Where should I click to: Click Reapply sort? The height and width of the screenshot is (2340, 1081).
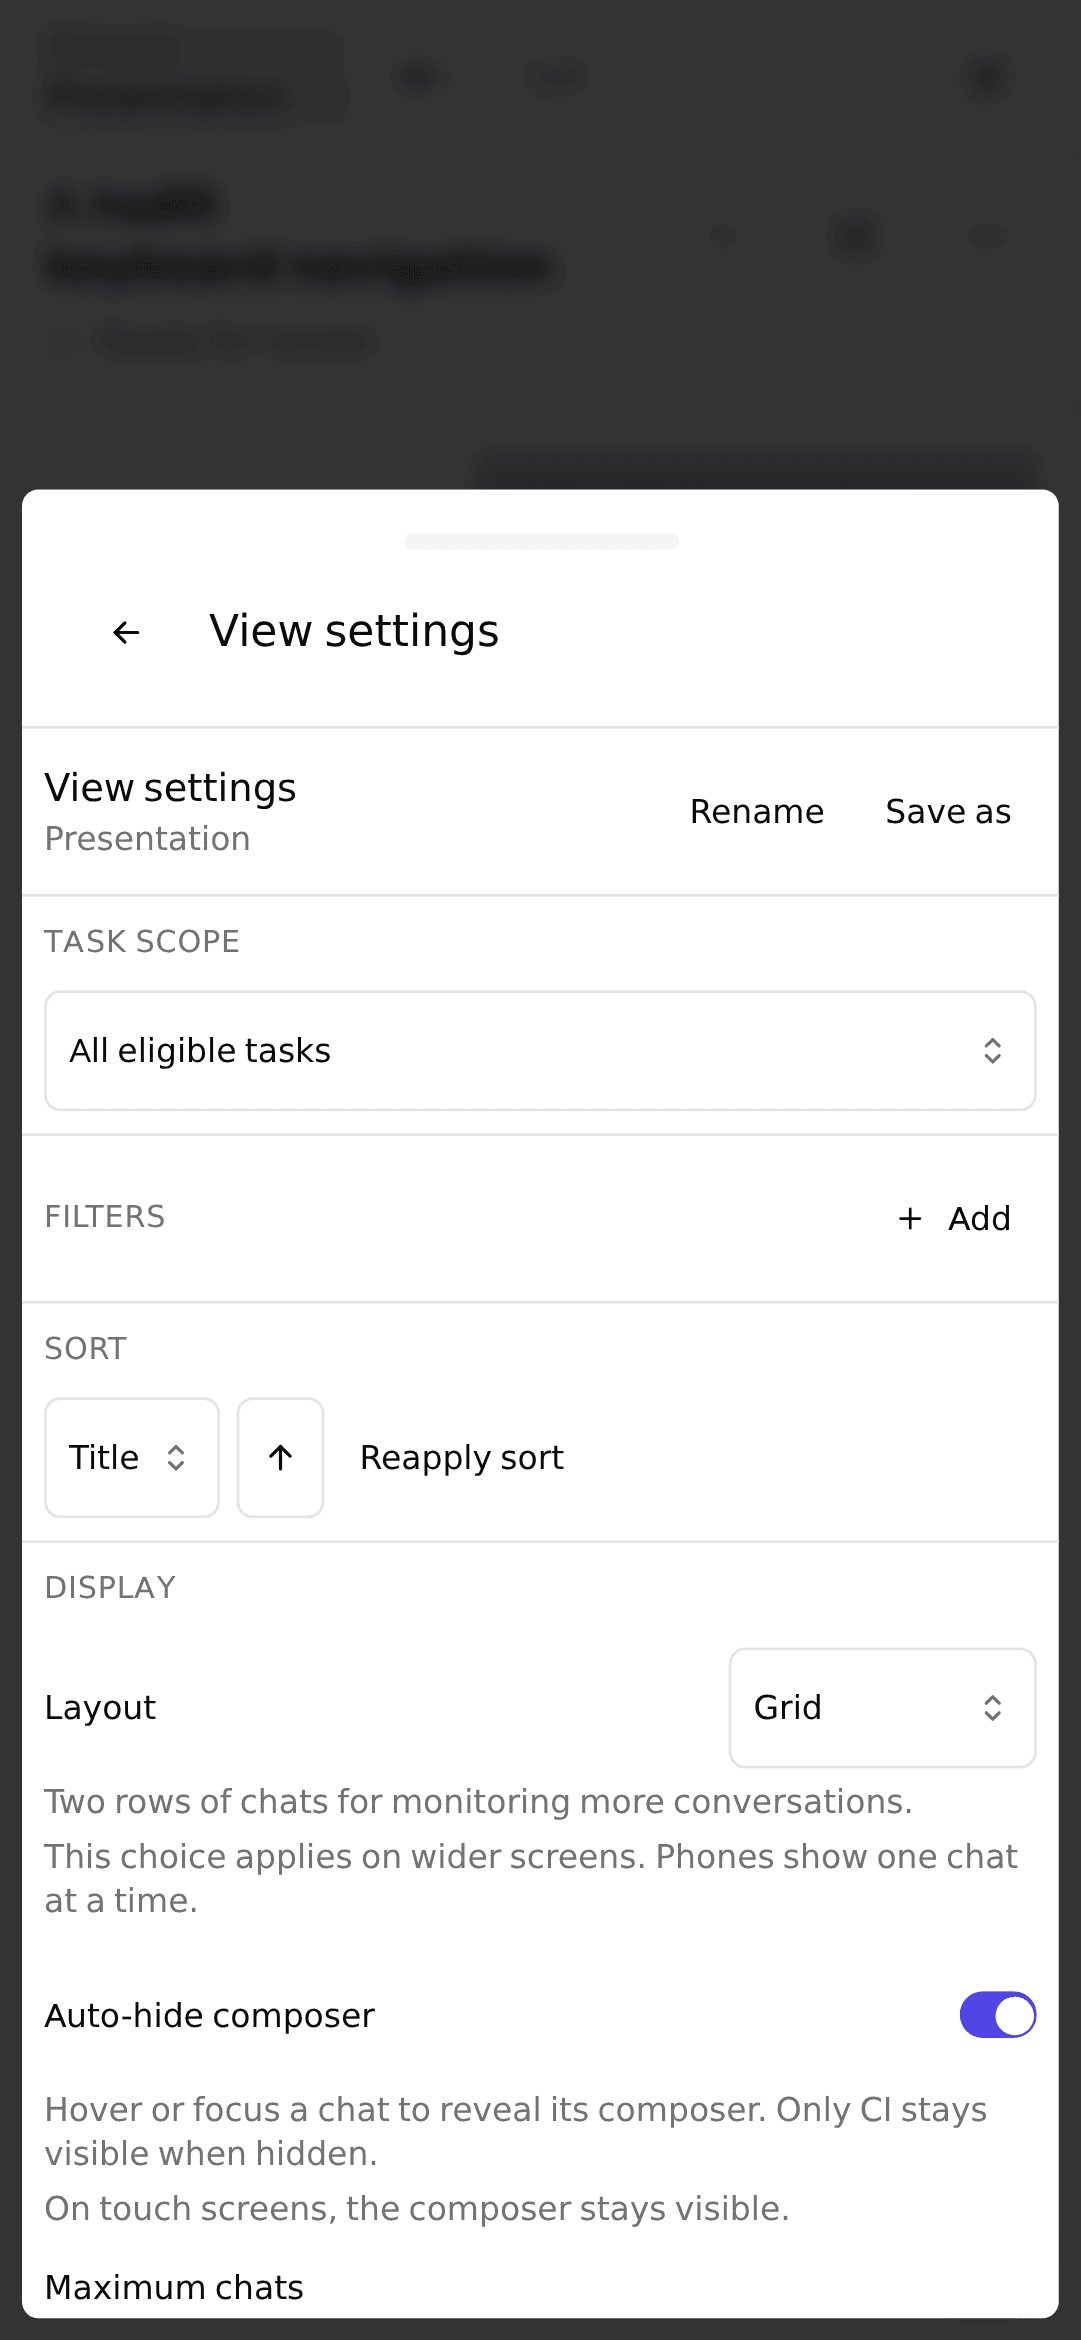click(x=462, y=1458)
